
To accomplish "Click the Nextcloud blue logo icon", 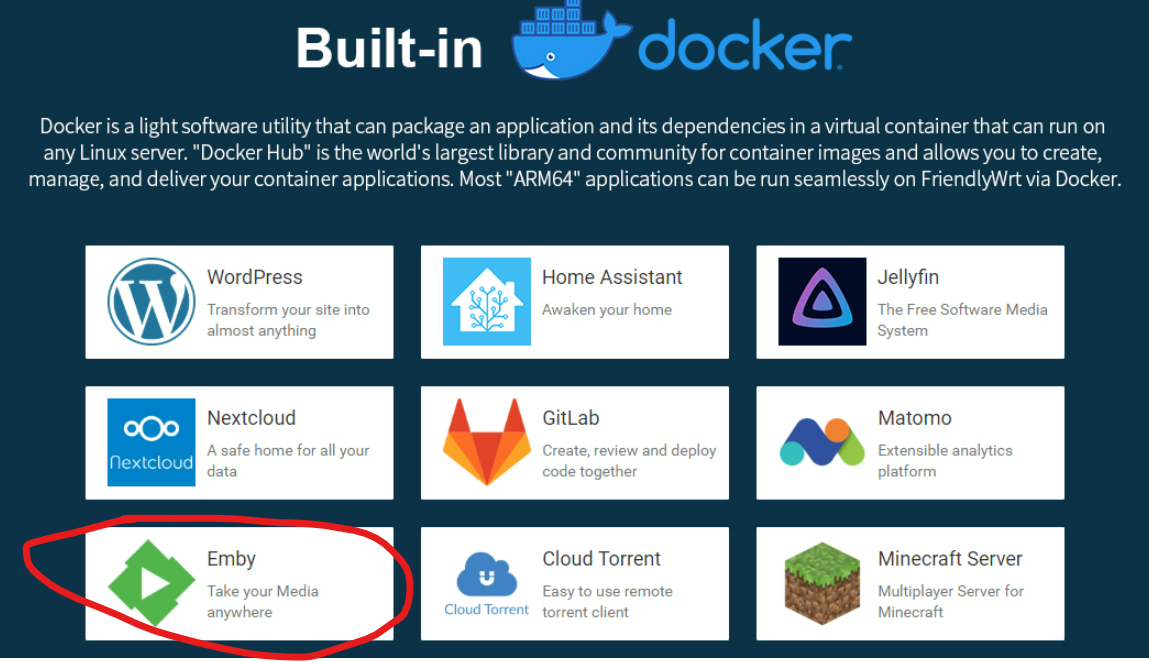I will pos(151,442).
